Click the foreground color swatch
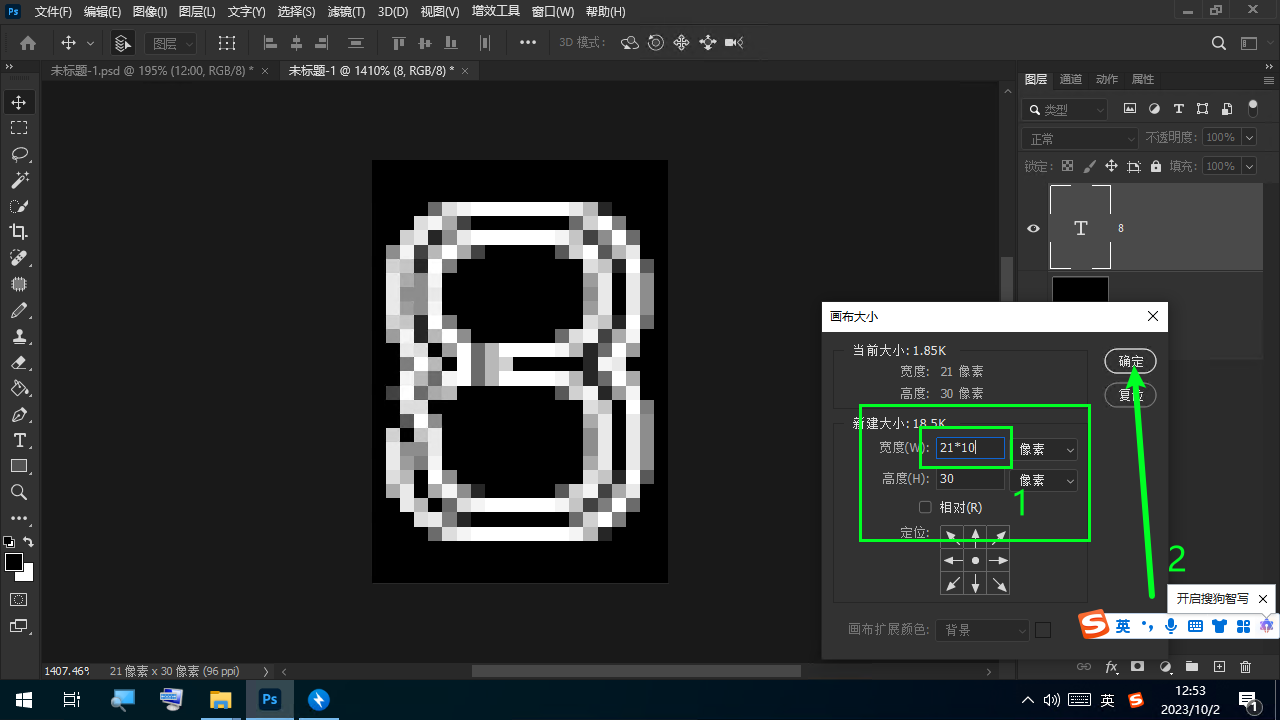This screenshot has width=1280, height=720. pyautogui.click(x=14, y=562)
